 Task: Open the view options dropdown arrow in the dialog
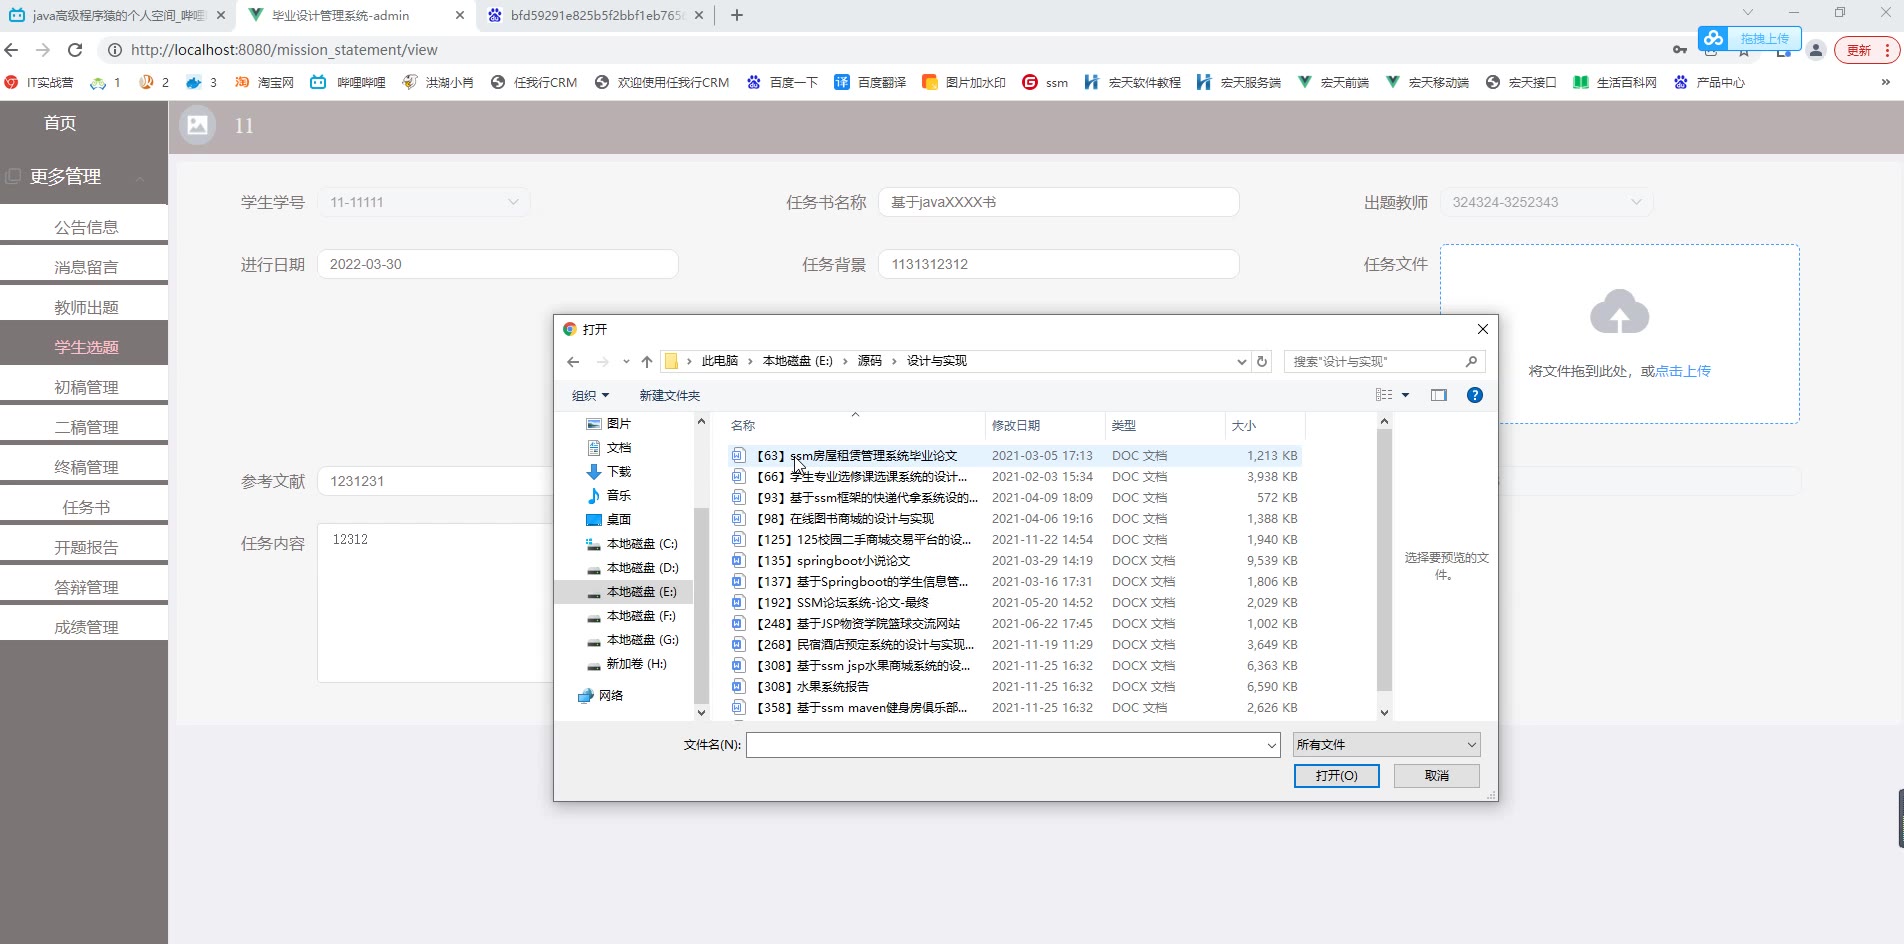pos(1405,395)
